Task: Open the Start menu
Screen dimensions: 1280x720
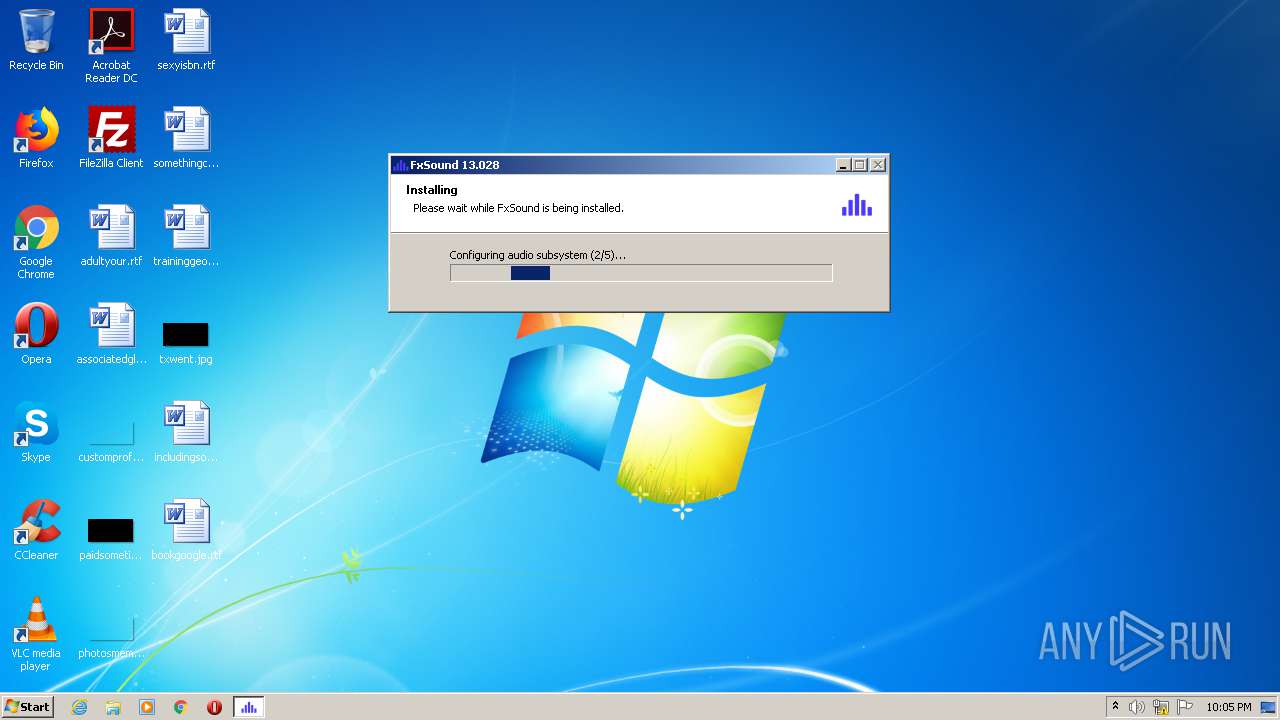Action: [27, 706]
